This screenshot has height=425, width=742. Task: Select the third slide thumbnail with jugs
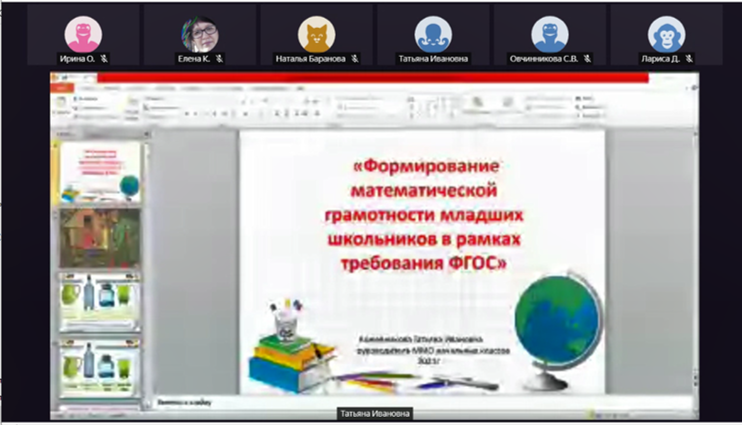coord(100,302)
